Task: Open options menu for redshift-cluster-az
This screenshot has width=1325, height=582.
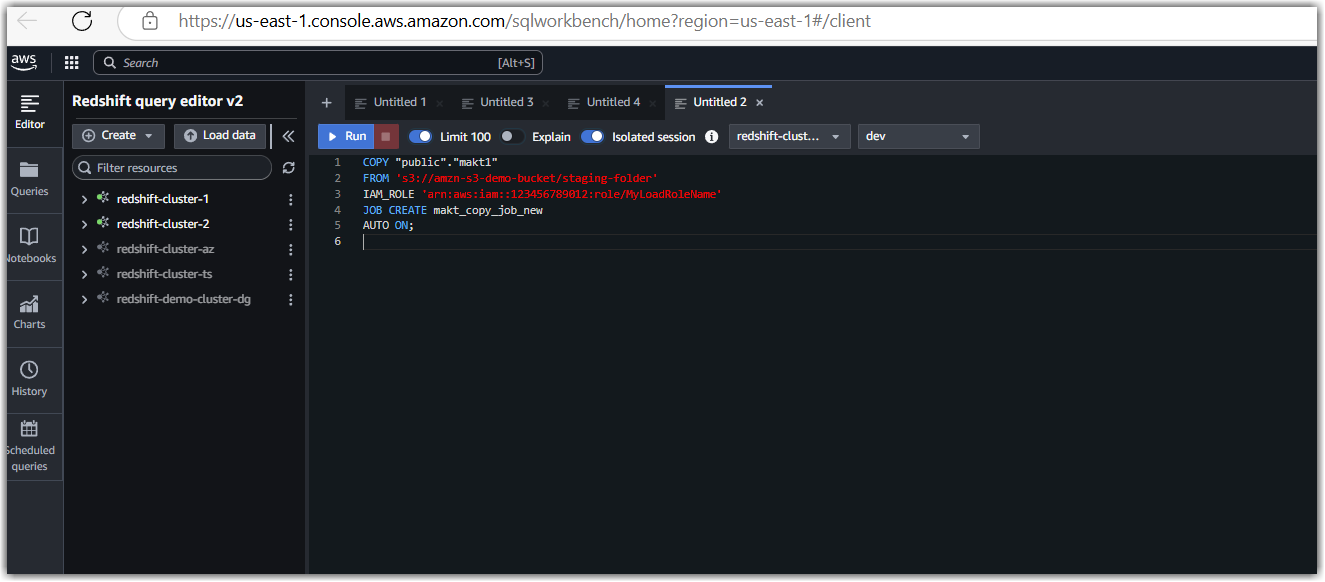Action: [291, 249]
